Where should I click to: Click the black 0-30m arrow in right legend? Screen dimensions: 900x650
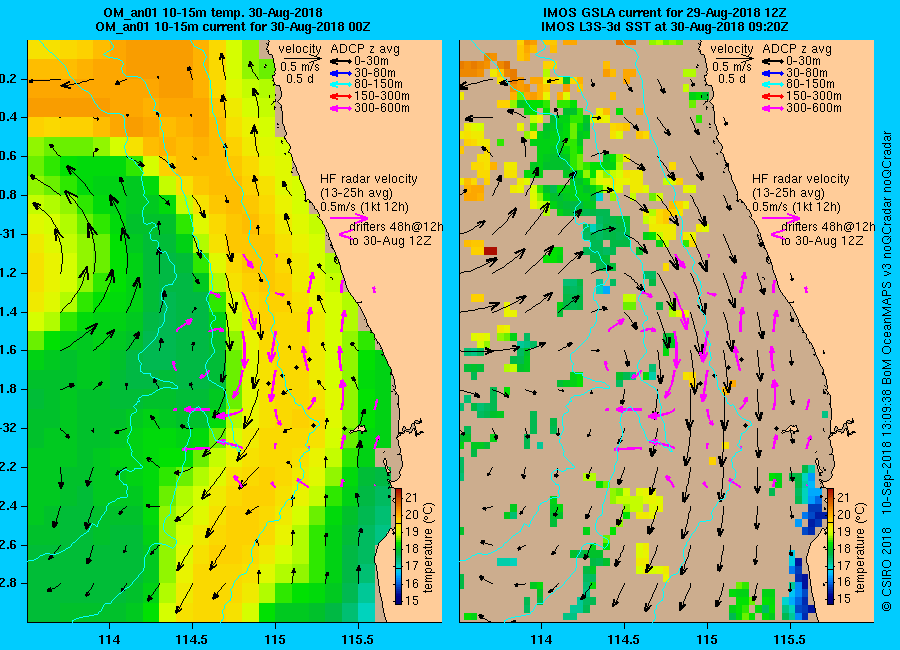coord(773,61)
